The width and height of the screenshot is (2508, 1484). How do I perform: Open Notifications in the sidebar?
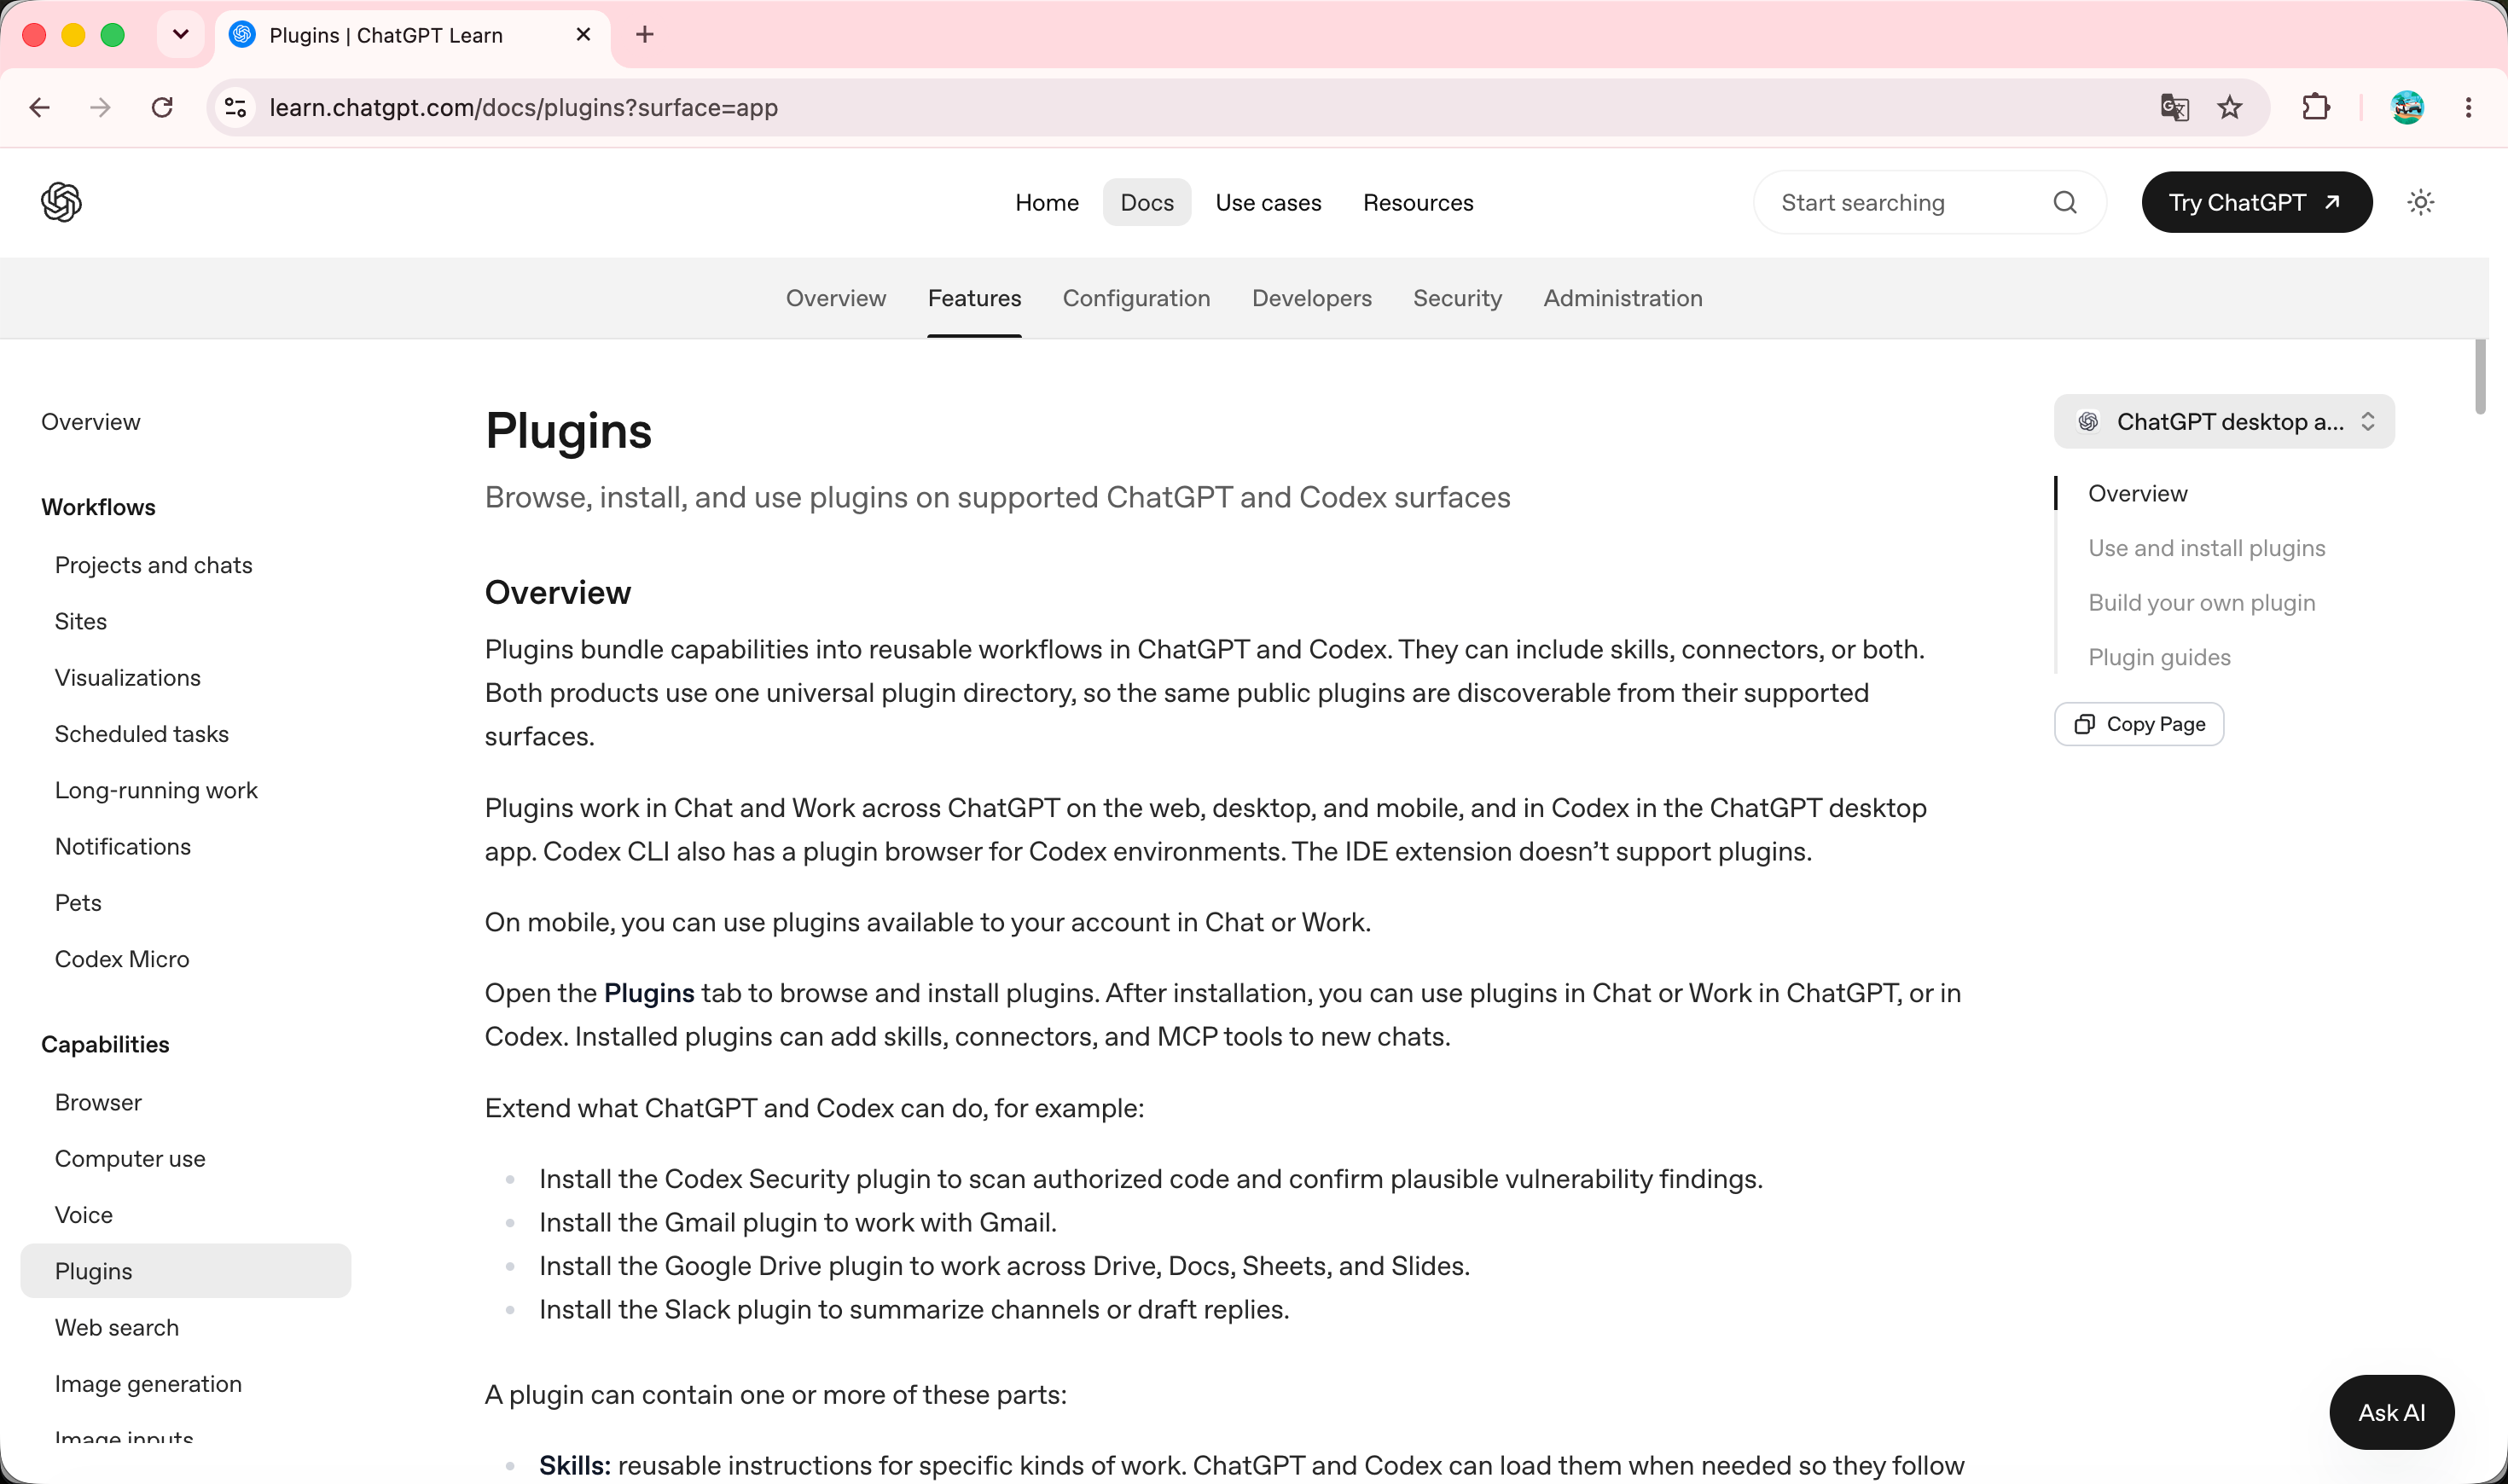point(123,846)
